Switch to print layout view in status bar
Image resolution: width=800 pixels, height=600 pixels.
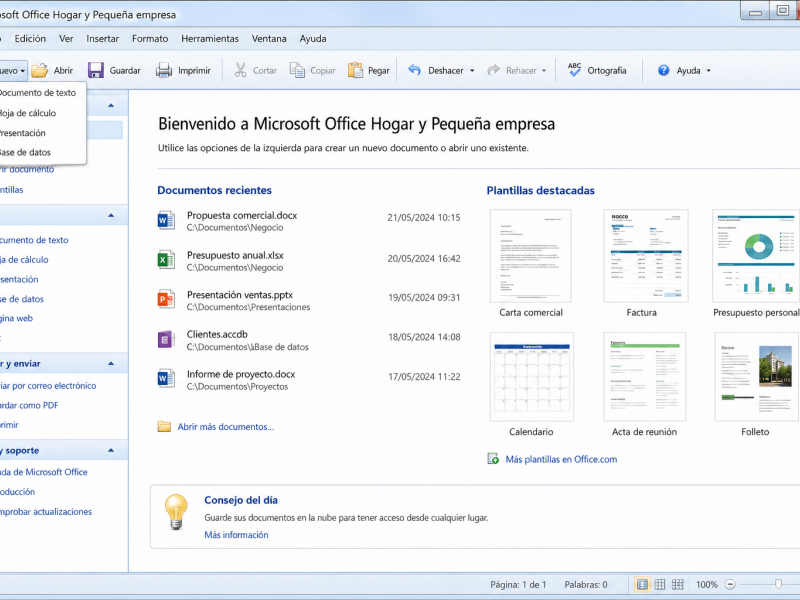tap(642, 584)
